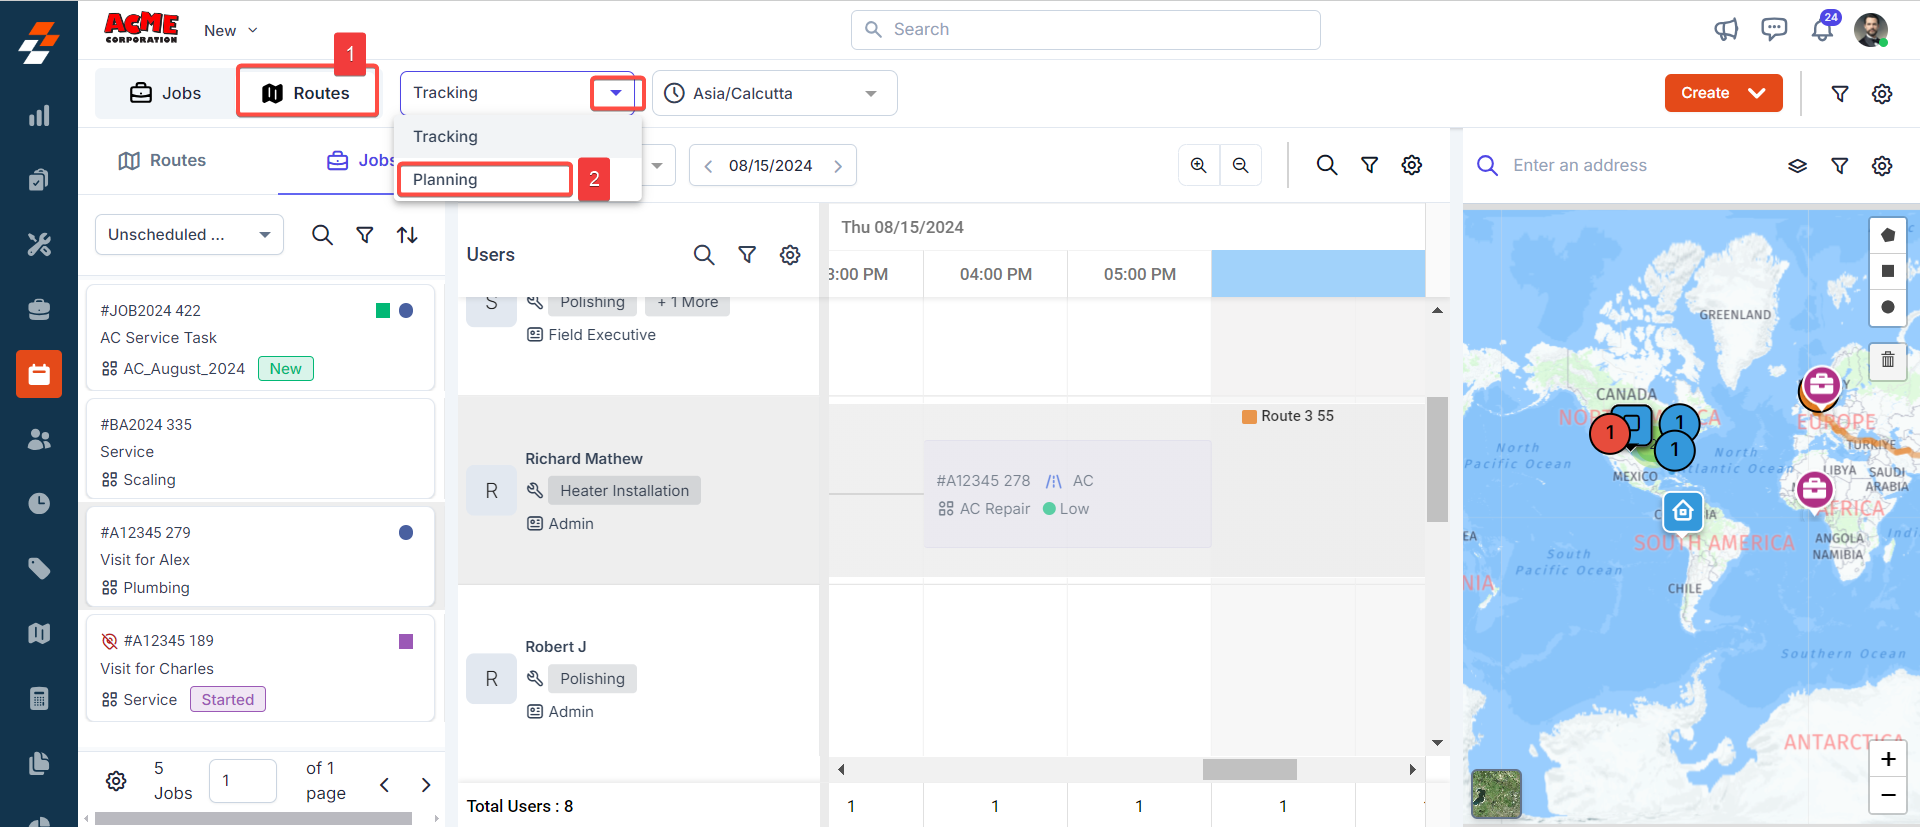Toggle the satellite map view thumbnail
Viewport: 1920px width, 827px height.
point(1496,794)
